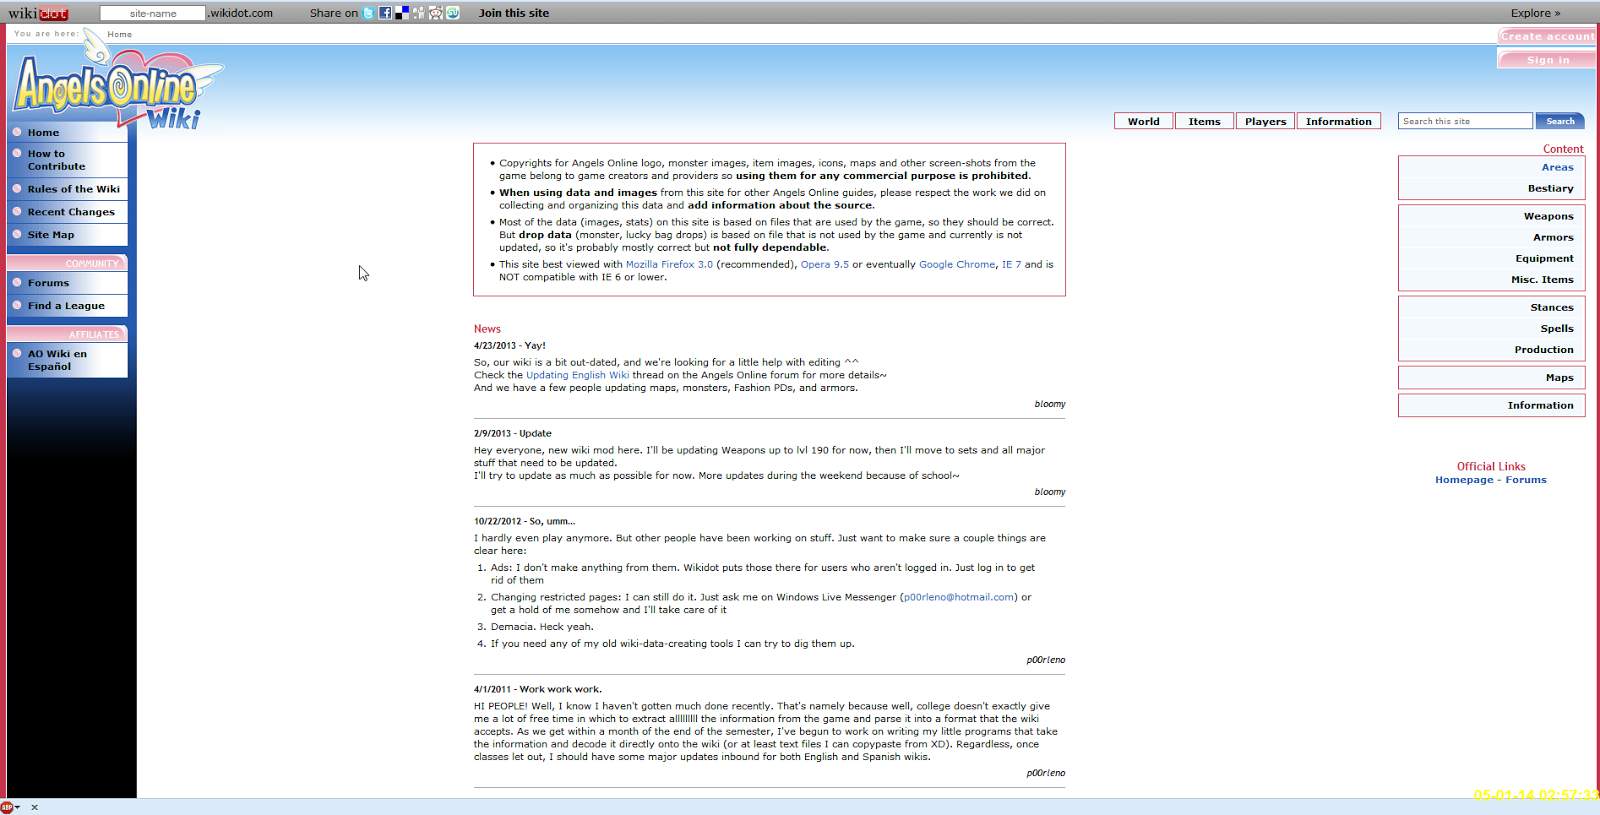Open the Bestiary content link
This screenshot has width=1600, height=815.
(1550, 188)
